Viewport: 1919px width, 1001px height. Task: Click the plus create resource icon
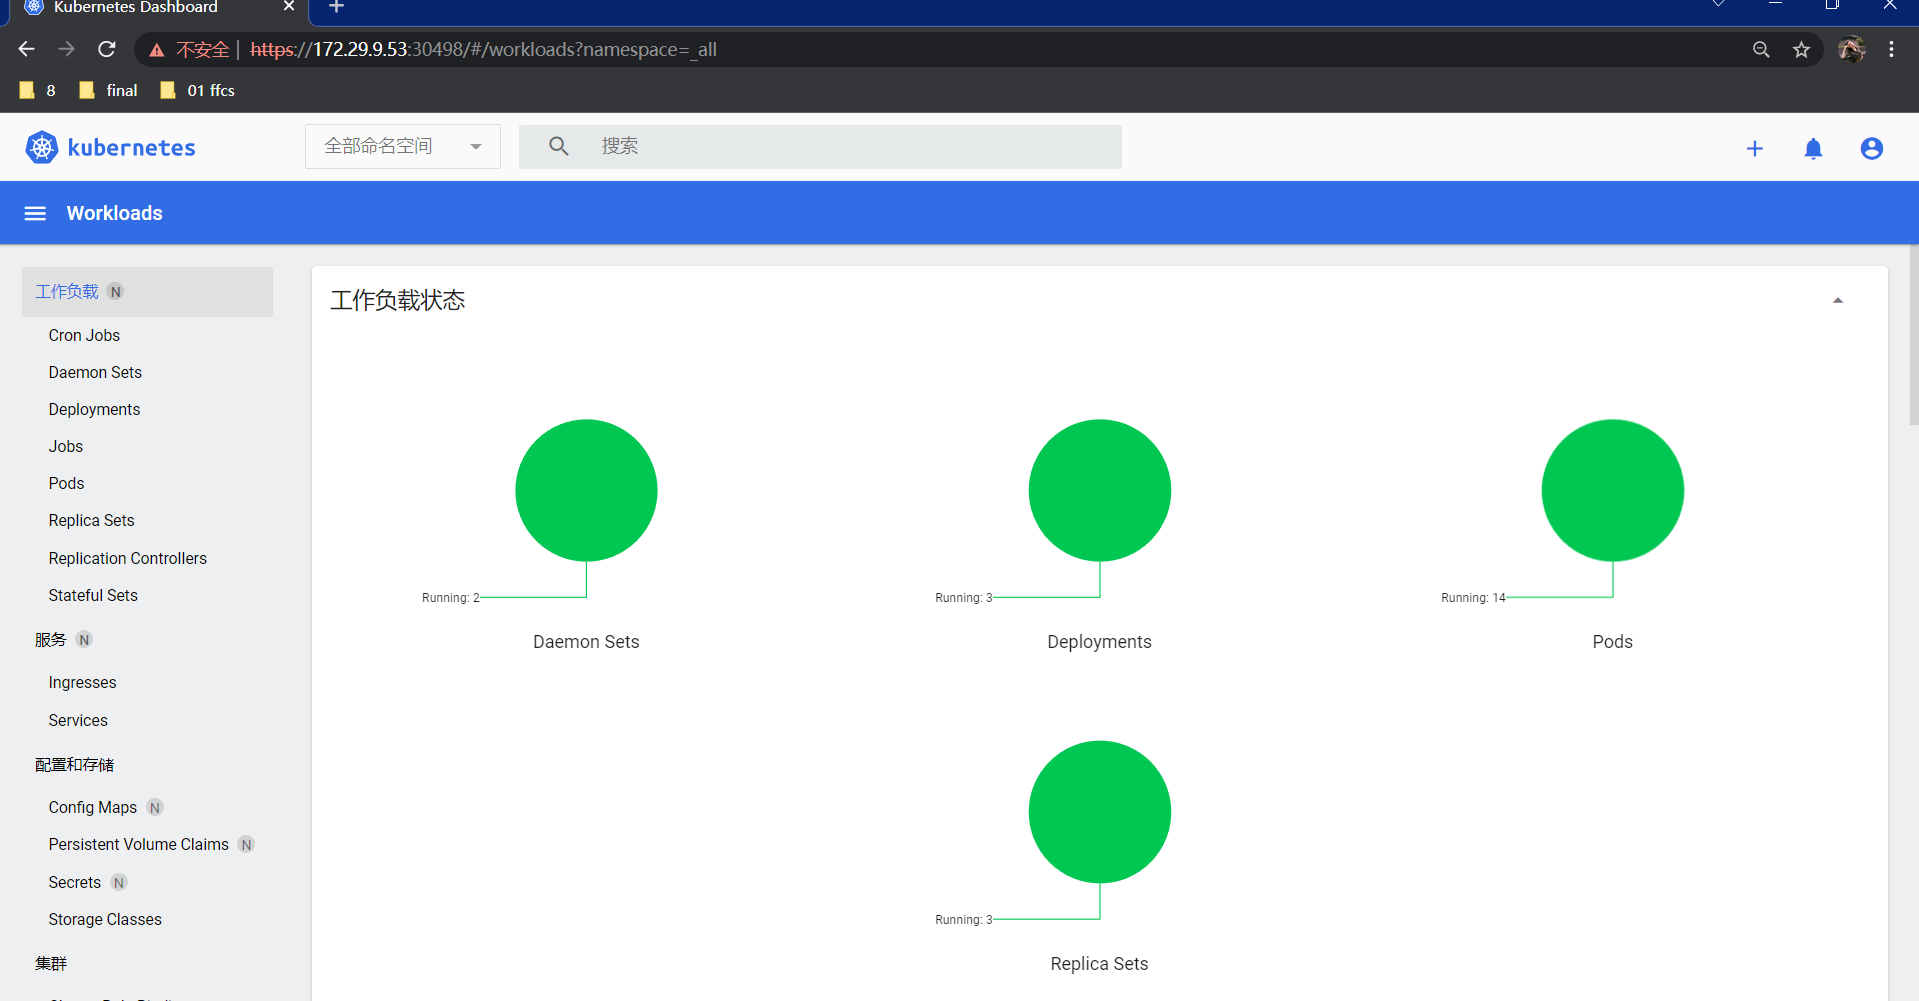[1755, 149]
